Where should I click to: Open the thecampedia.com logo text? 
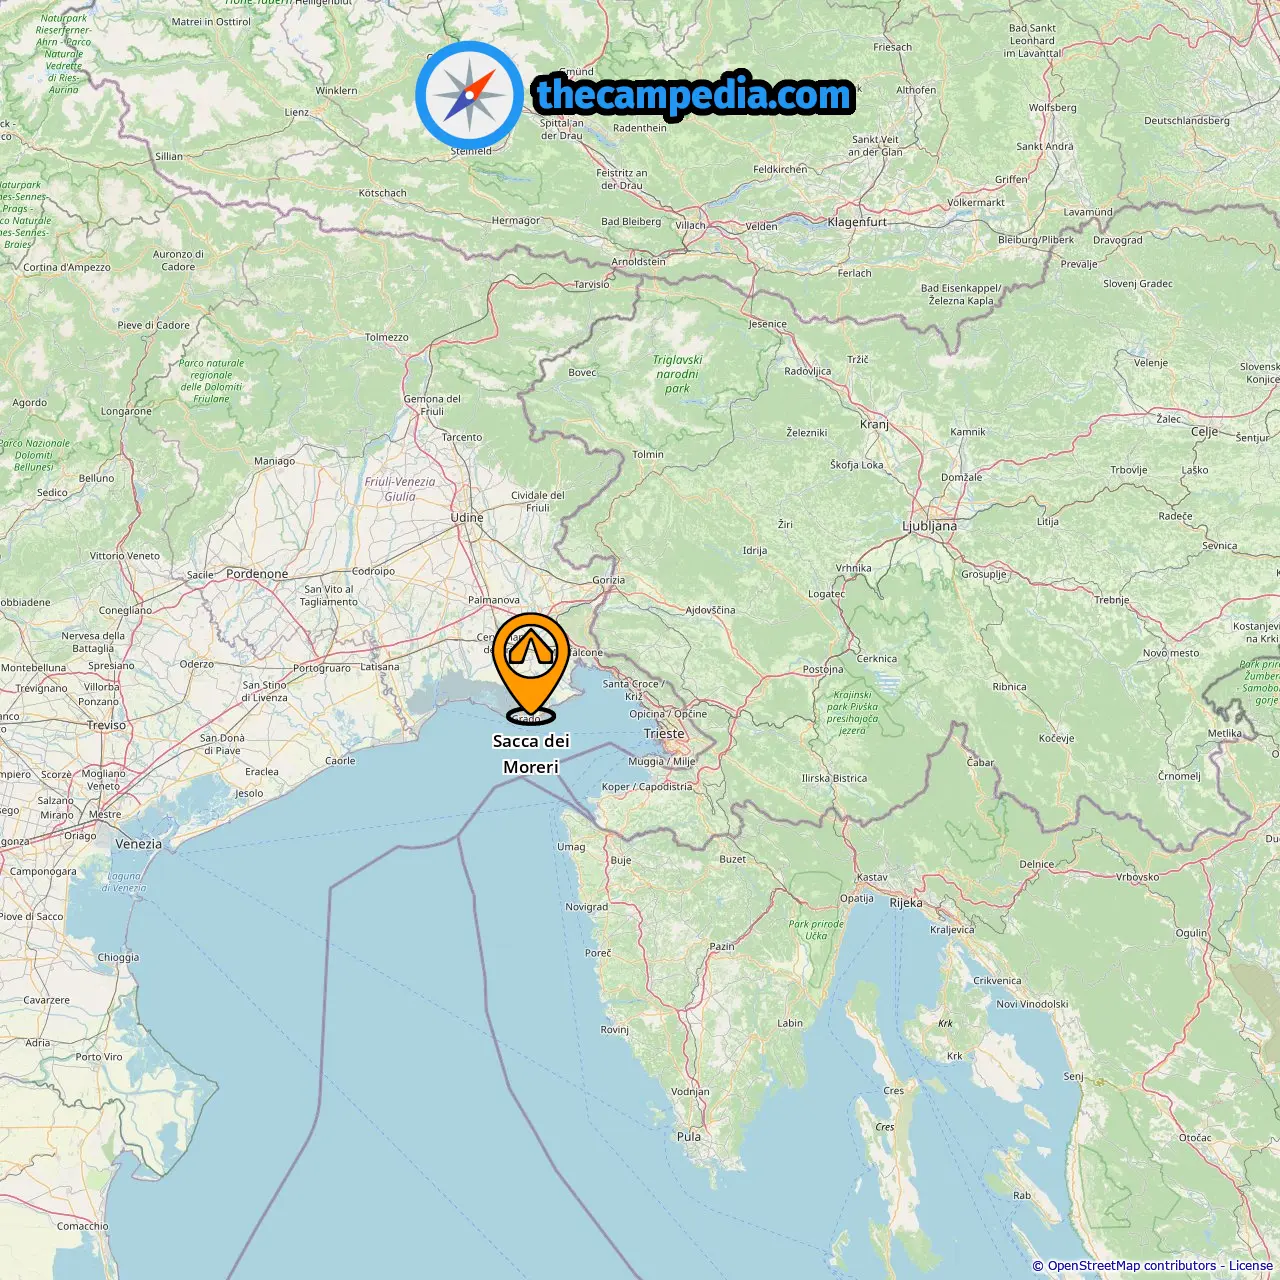tap(694, 95)
